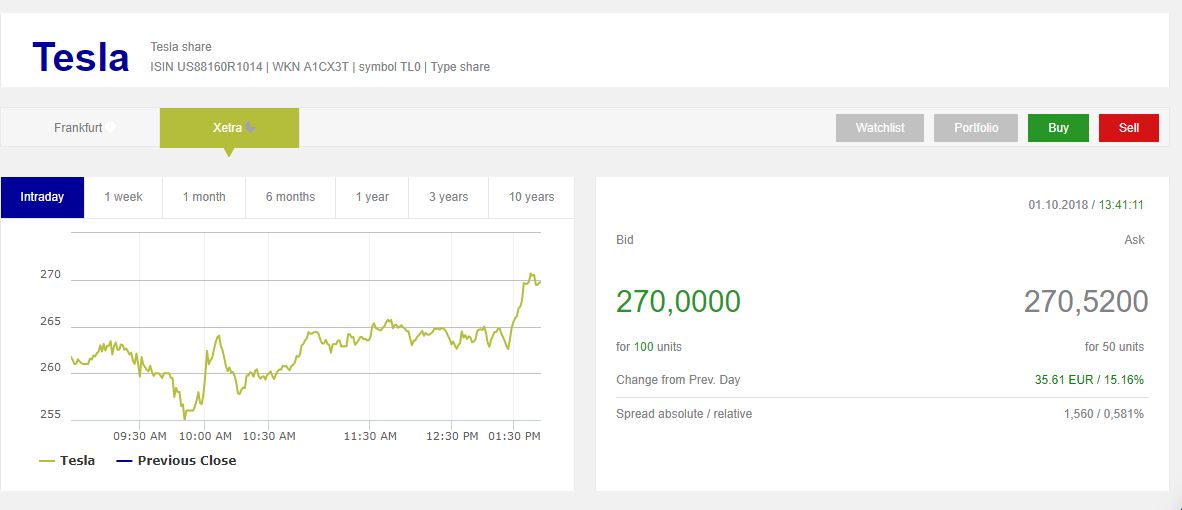Display the 6 months chart
The width and height of the screenshot is (1182, 510).
click(290, 197)
